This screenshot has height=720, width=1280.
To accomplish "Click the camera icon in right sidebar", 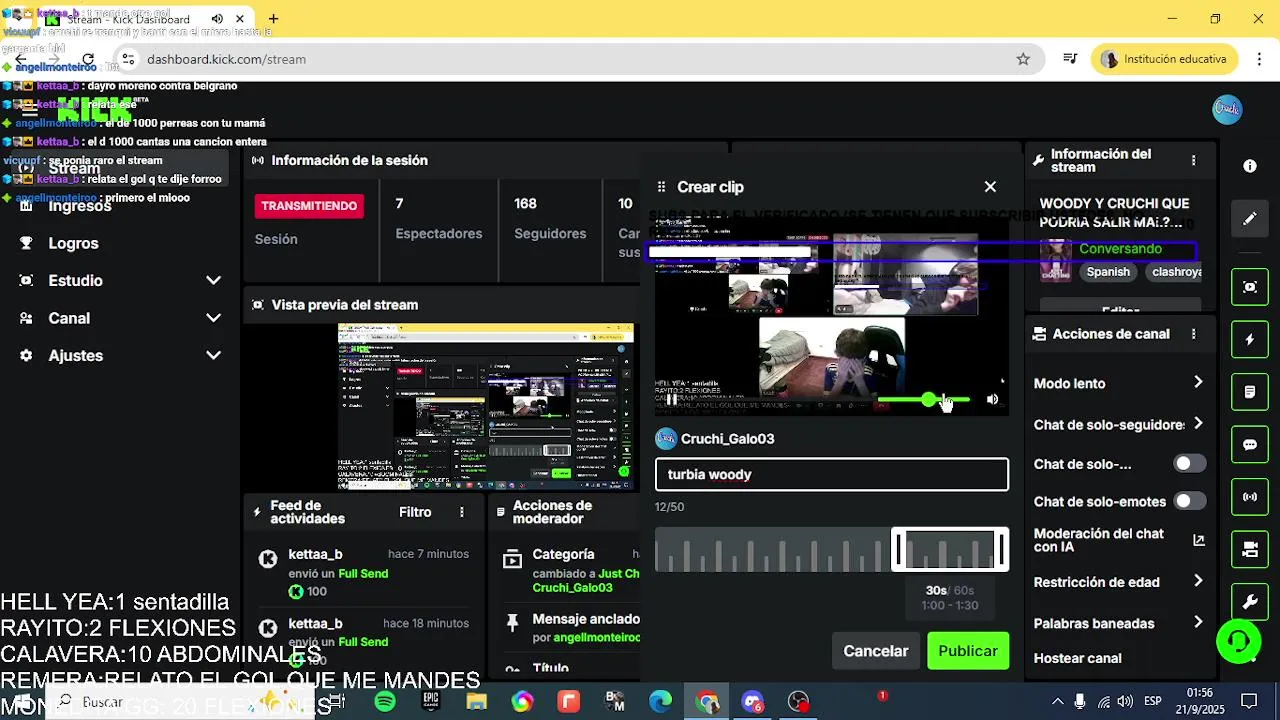I will [1250, 549].
